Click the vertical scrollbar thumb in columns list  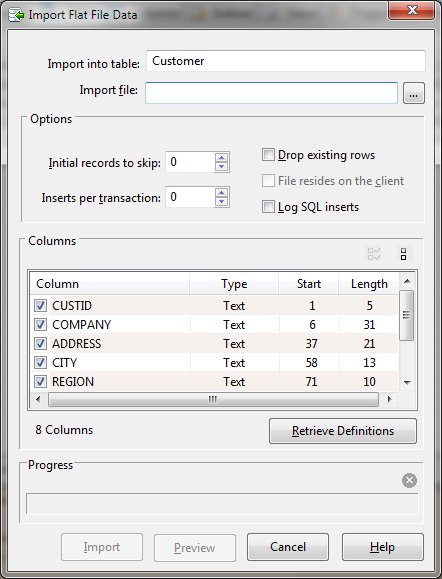coord(407,315)
